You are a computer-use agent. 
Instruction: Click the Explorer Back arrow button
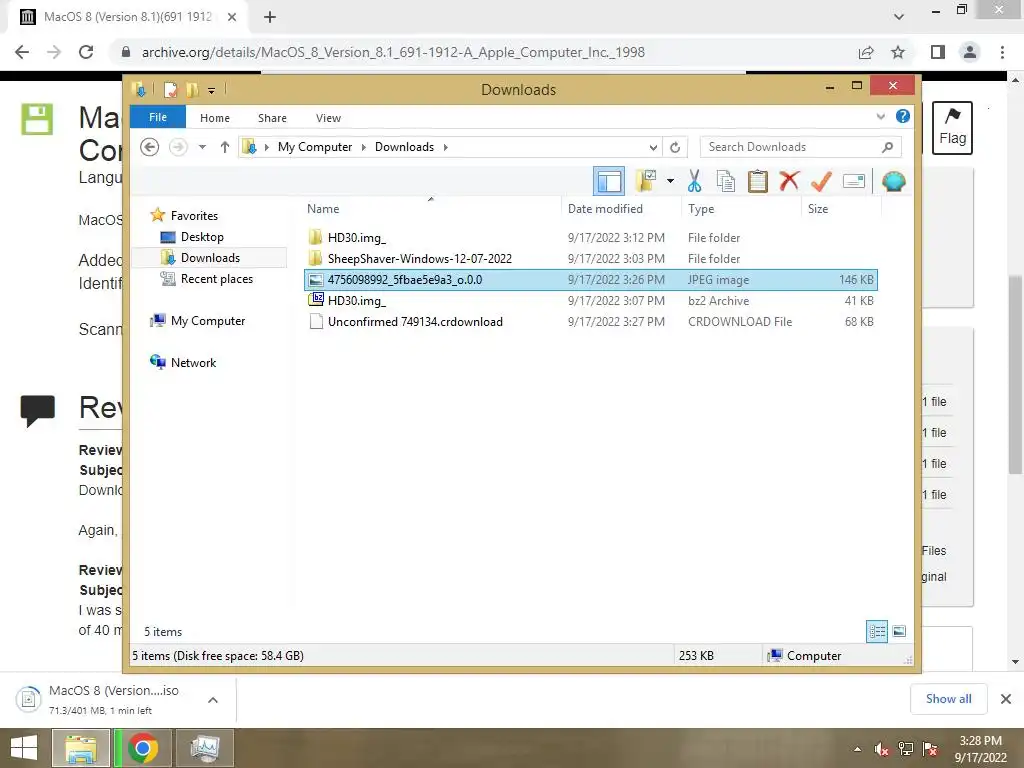coord(150,147)
